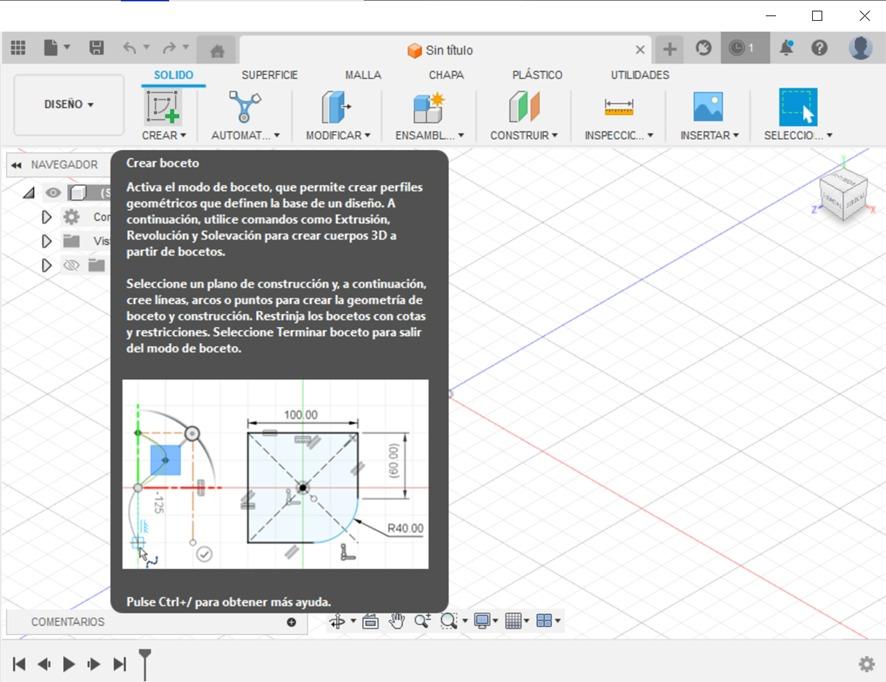Collapse the NAVEGADOR panel arrows
886x682 pixels.
tap(16, 165)
